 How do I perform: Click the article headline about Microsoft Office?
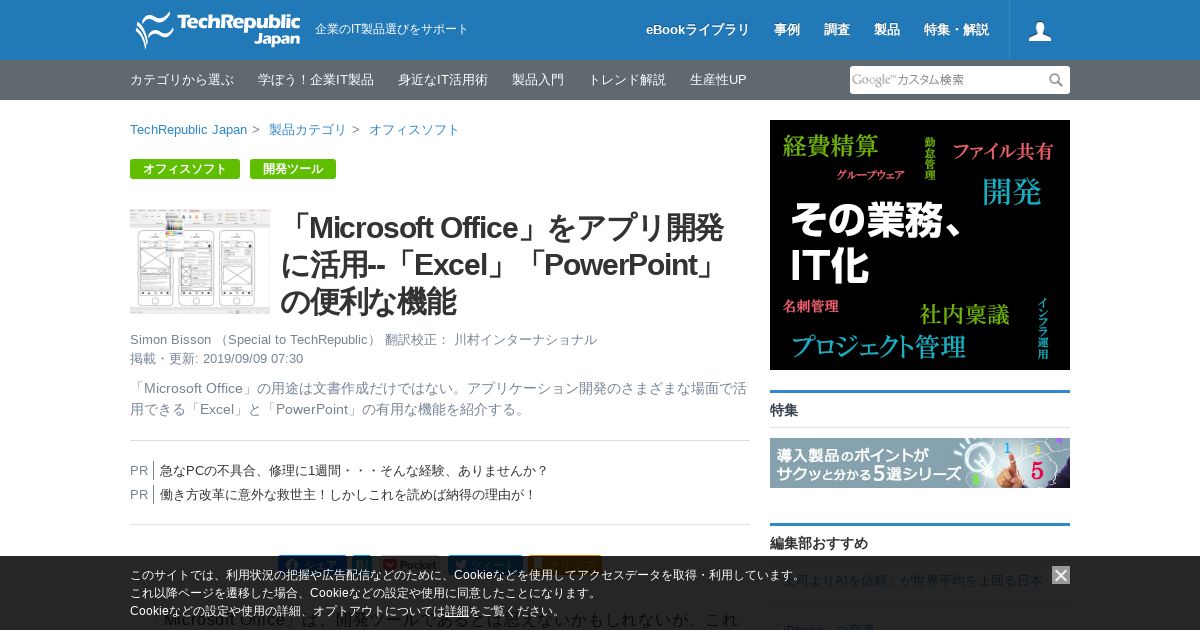click(x=502, y=265)
